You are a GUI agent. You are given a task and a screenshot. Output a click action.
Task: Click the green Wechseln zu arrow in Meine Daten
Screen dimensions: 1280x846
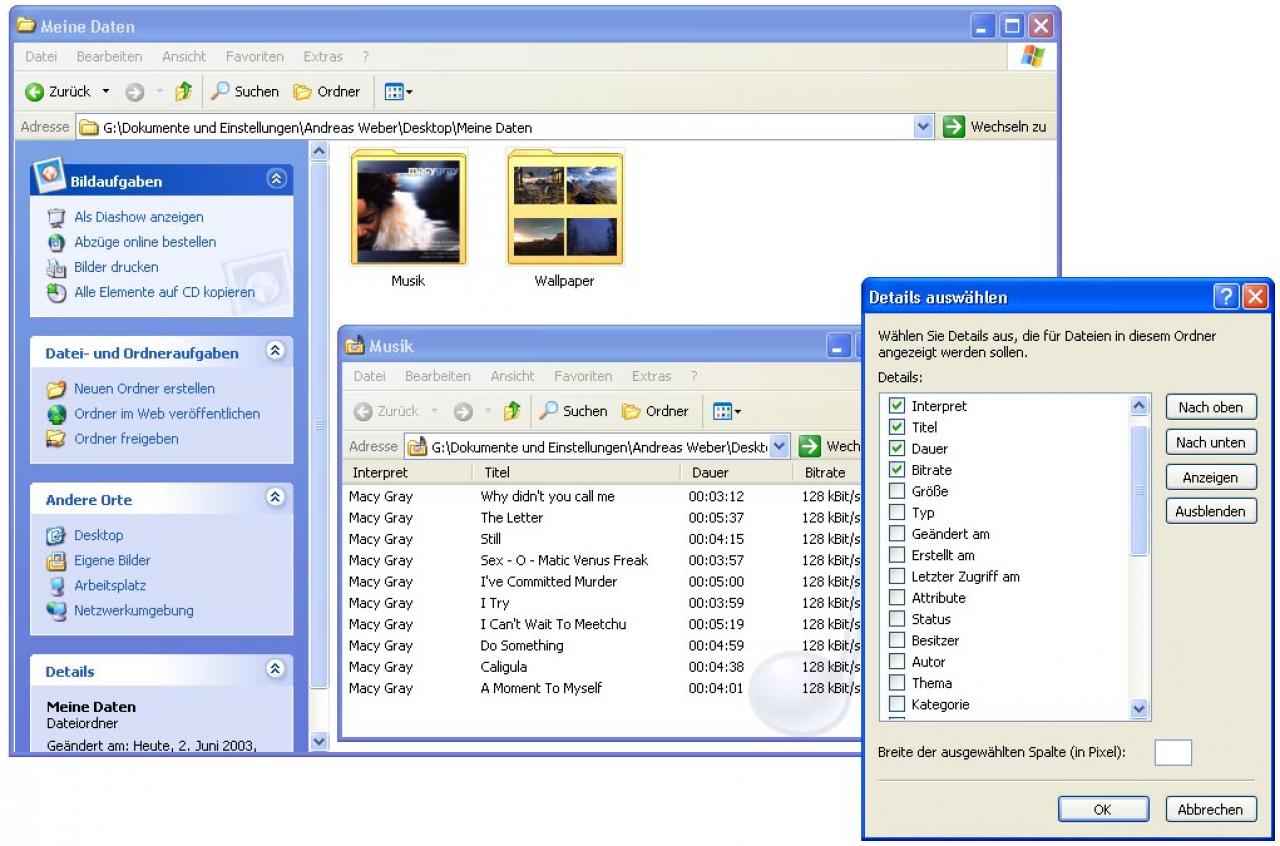pos(954,127)
